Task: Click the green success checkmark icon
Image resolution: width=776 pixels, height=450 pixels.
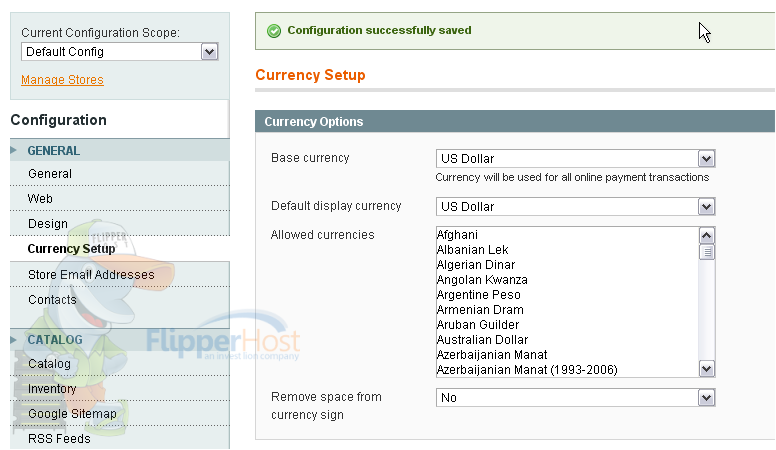Action: [x=274, y=31]
